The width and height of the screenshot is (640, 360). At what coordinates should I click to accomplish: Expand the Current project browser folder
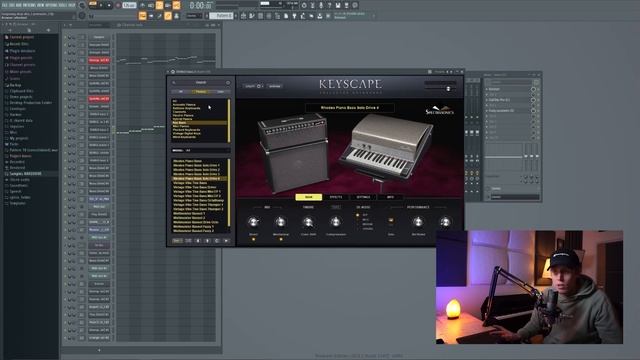[x=21, y=37]
